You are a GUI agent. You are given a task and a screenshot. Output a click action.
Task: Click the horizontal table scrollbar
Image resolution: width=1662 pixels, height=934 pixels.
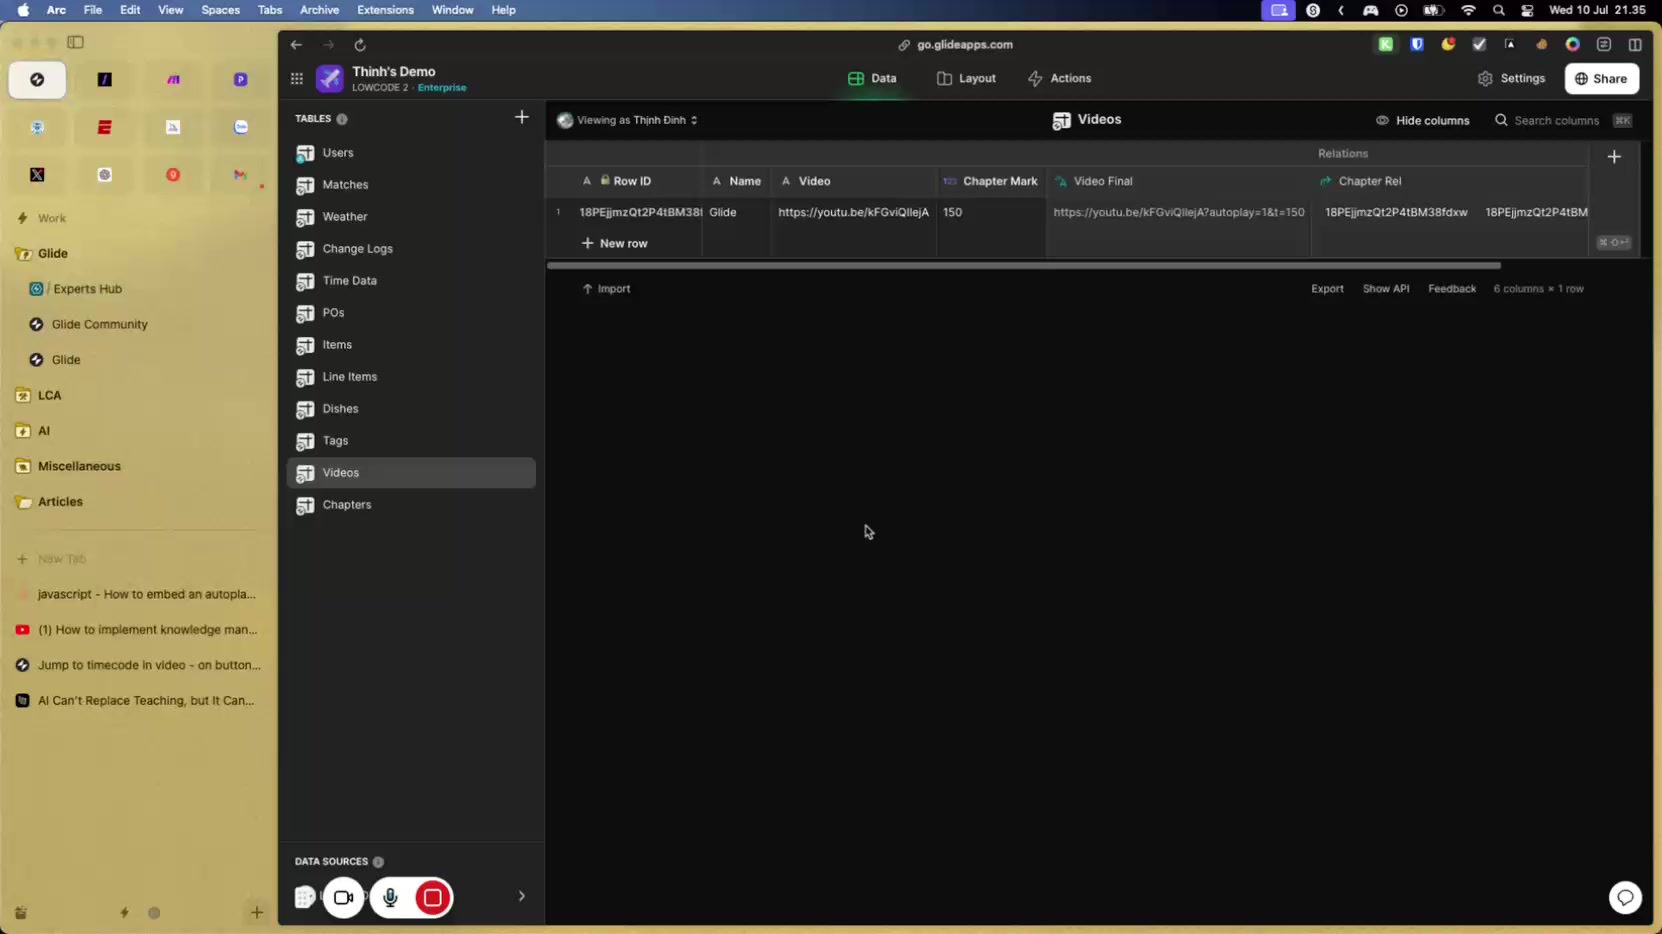[x=1023, y=266]
